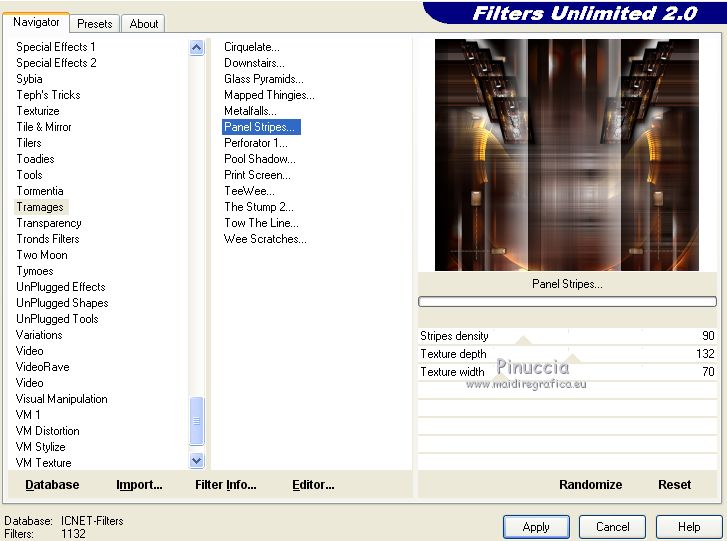
Task: Select the Tymoes category
Action: 35,271
